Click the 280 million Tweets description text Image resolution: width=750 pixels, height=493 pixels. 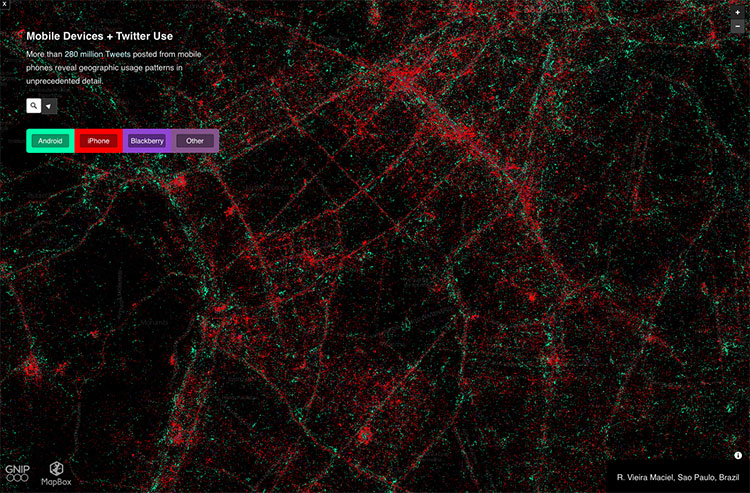pyautogui.click(x=113, y=67)
